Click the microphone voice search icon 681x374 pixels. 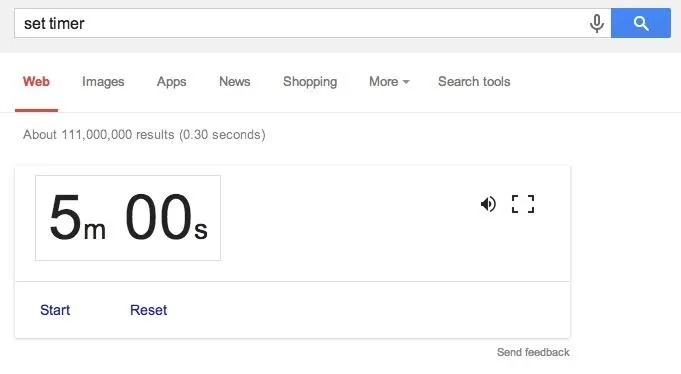coord(597,23)
